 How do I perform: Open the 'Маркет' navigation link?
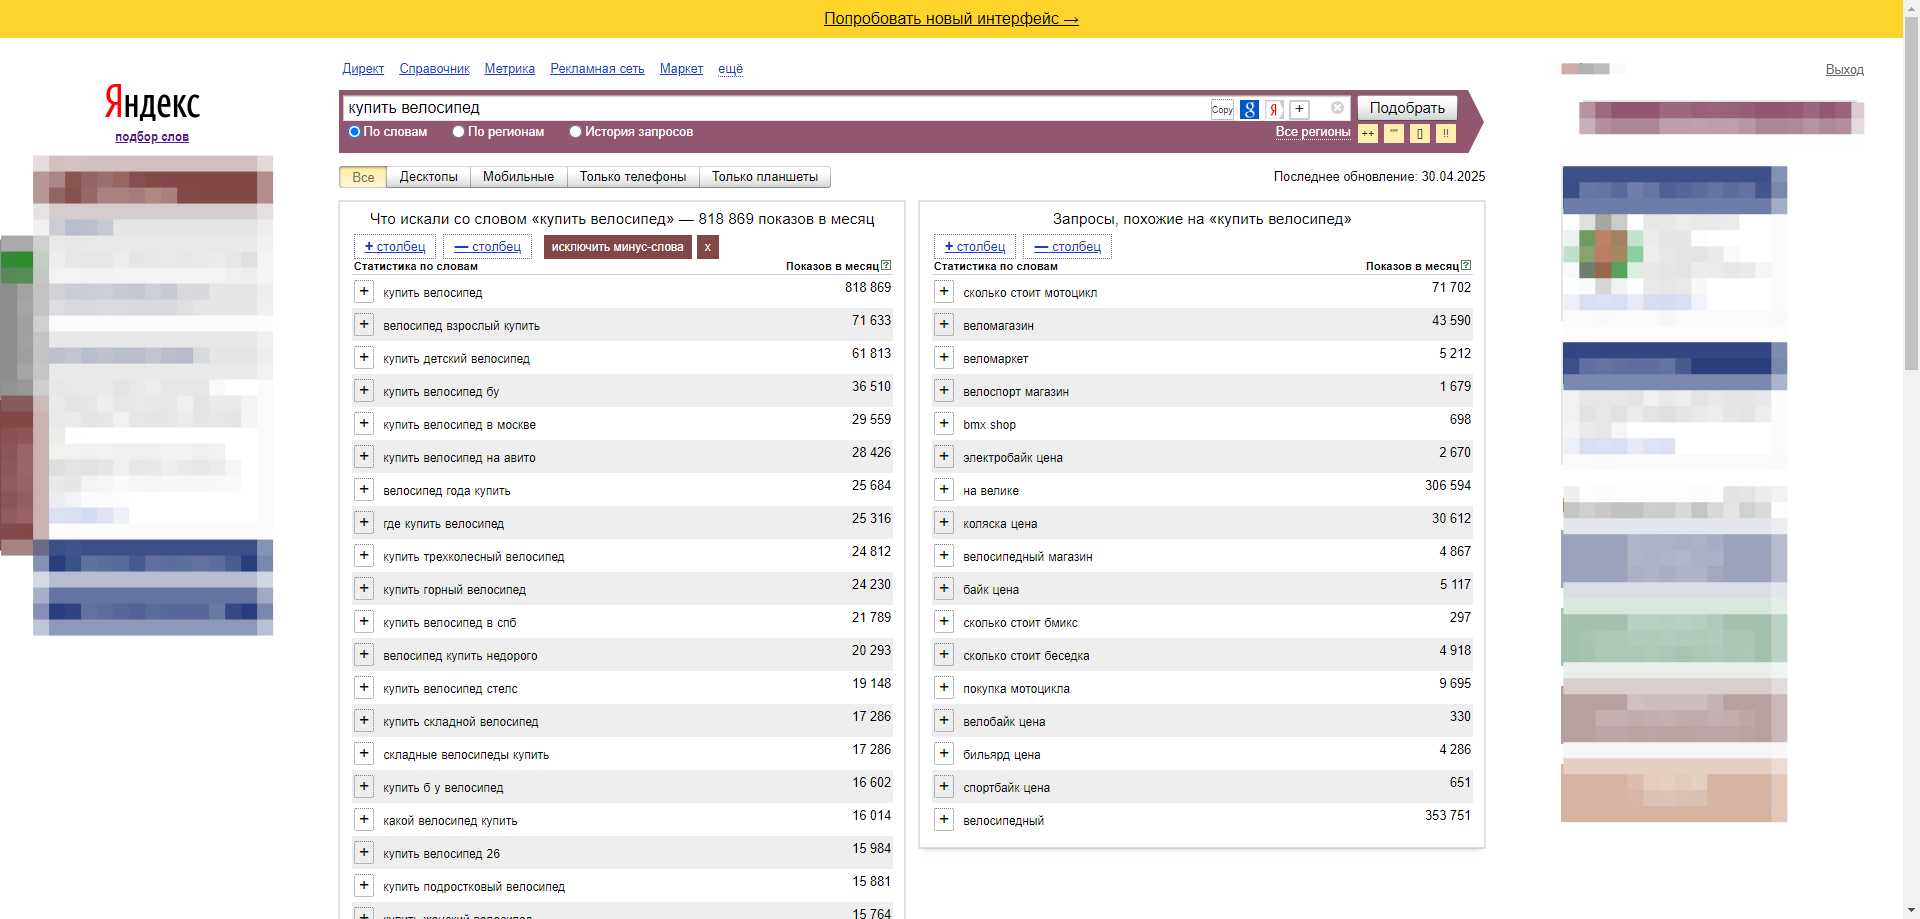click(x=681, y=69)
